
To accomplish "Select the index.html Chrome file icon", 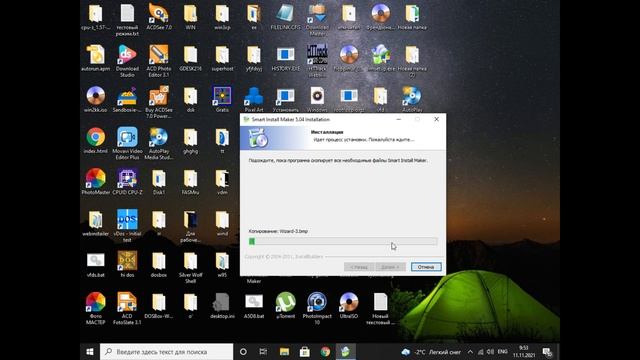I will (x=96, y=141).
